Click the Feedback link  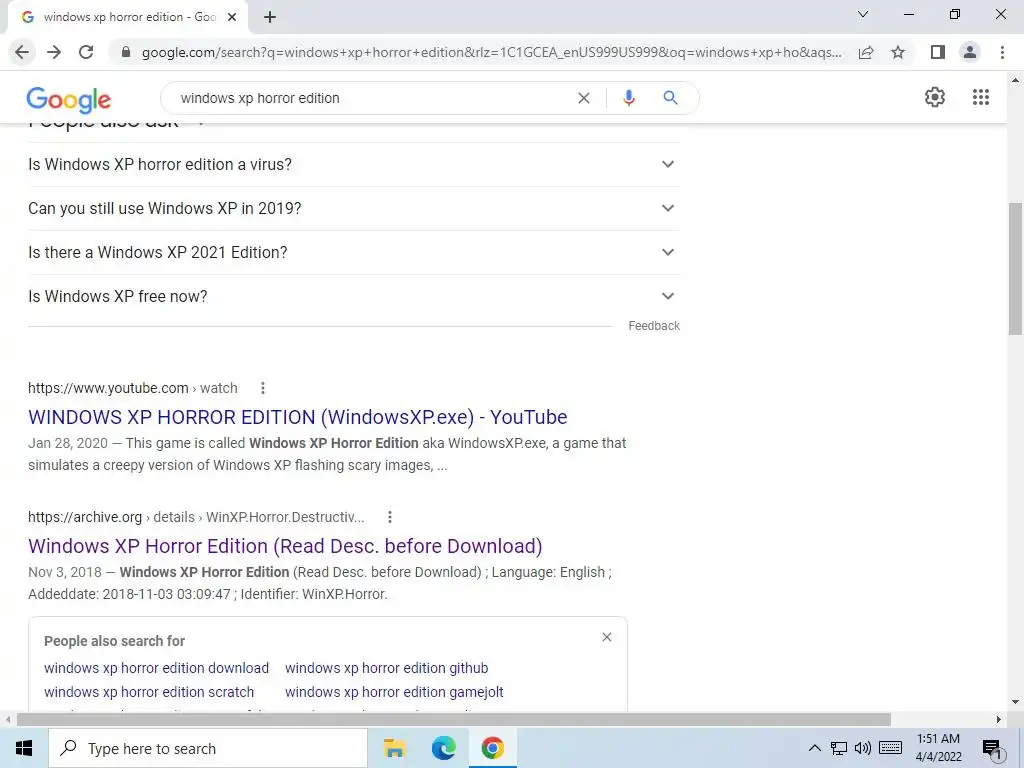click(x=654, y=326)
